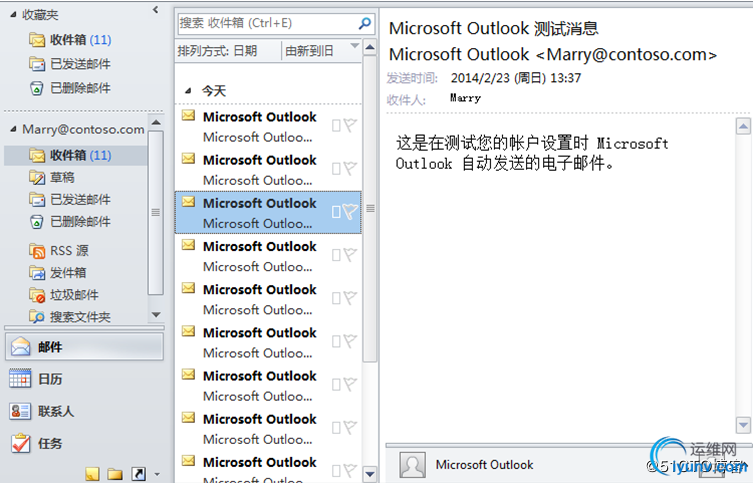This screenshot has height=483, width=753.
Task: Click the folder tree scroll-up arrow
Action: point(156,122)
